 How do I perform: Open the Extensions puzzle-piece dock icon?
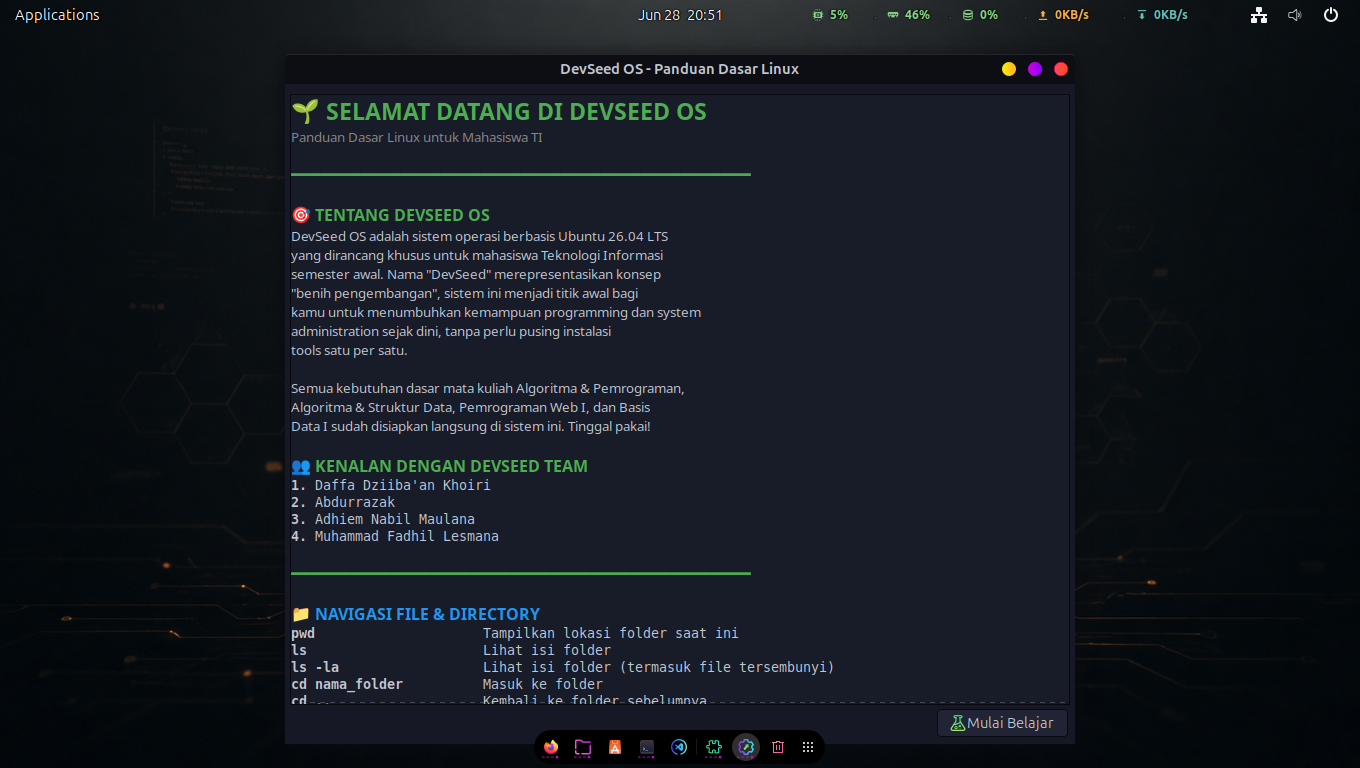713,747
